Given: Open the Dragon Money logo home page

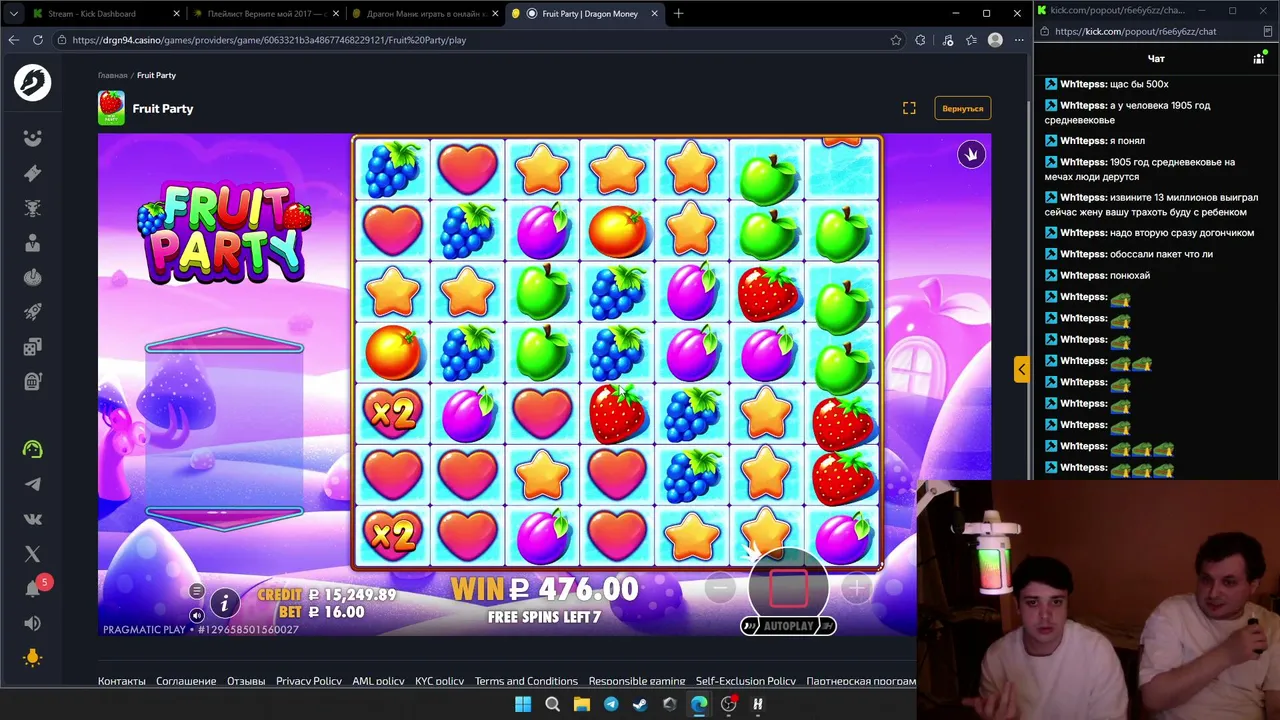Looking at the screenshot, I should 32,83.
